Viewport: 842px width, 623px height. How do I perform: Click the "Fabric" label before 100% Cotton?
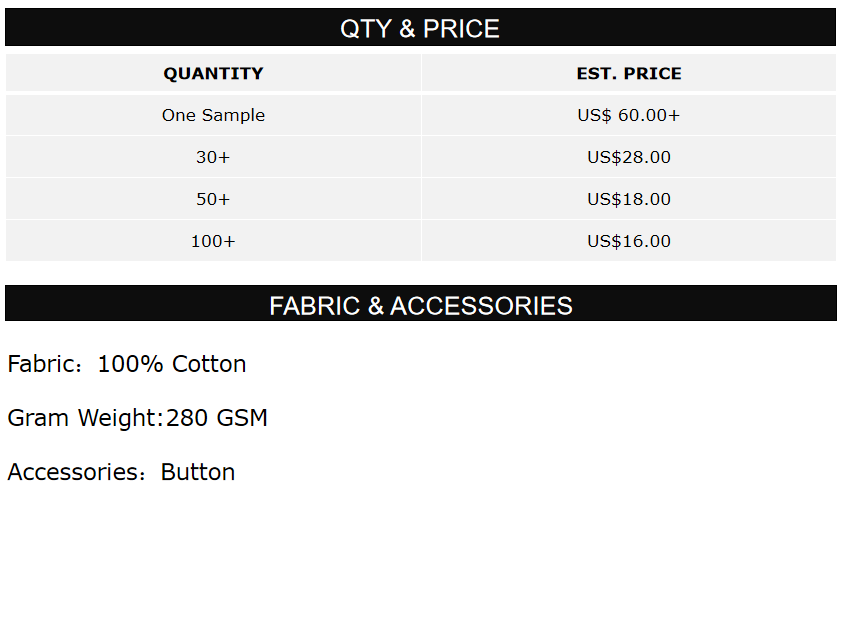coord(41,364)
